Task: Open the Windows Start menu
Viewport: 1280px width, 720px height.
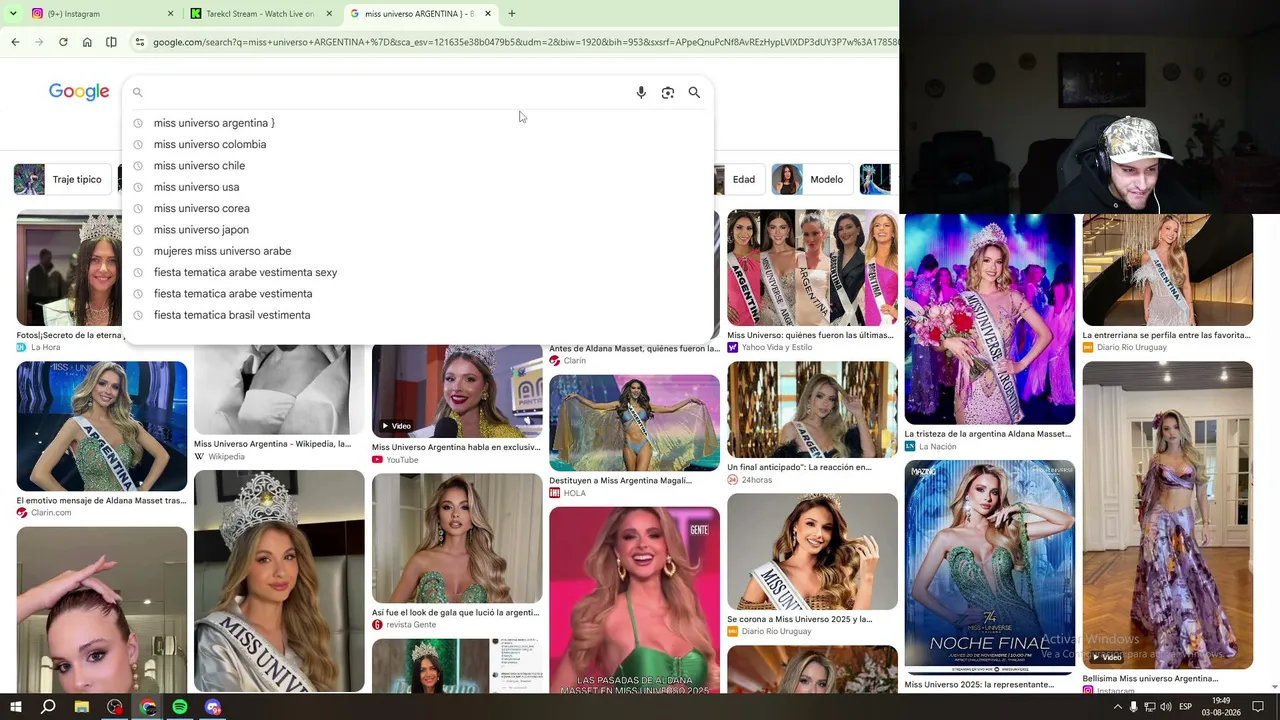Action: [15, 707]
